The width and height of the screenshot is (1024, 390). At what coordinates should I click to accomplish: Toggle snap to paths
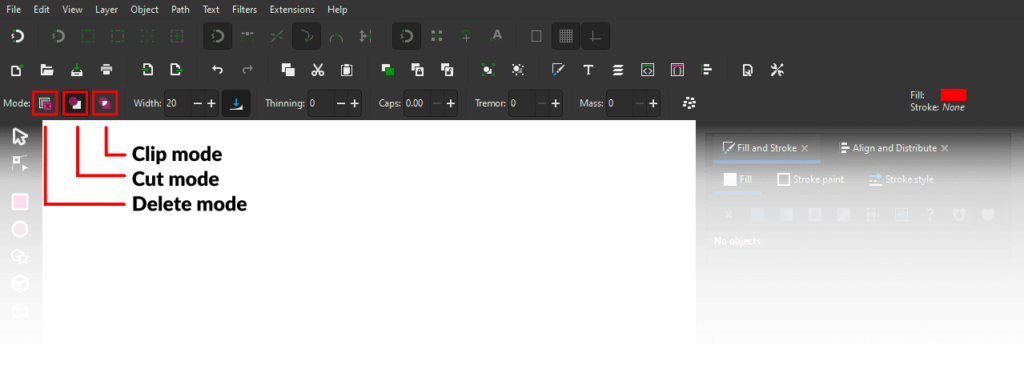point(306,37)
